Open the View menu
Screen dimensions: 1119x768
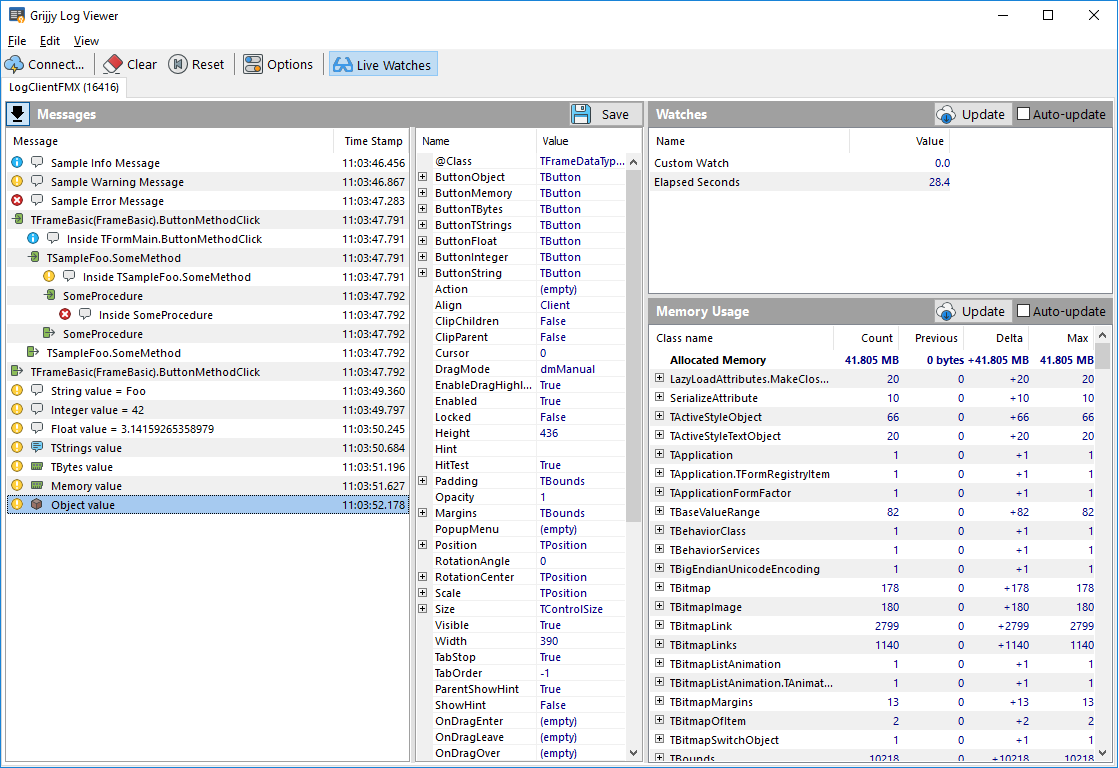[x=86, y=41]
